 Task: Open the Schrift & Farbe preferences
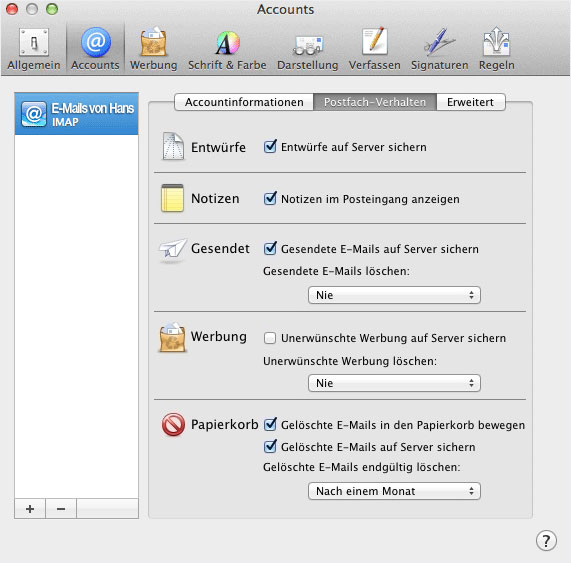coord(227,49)
